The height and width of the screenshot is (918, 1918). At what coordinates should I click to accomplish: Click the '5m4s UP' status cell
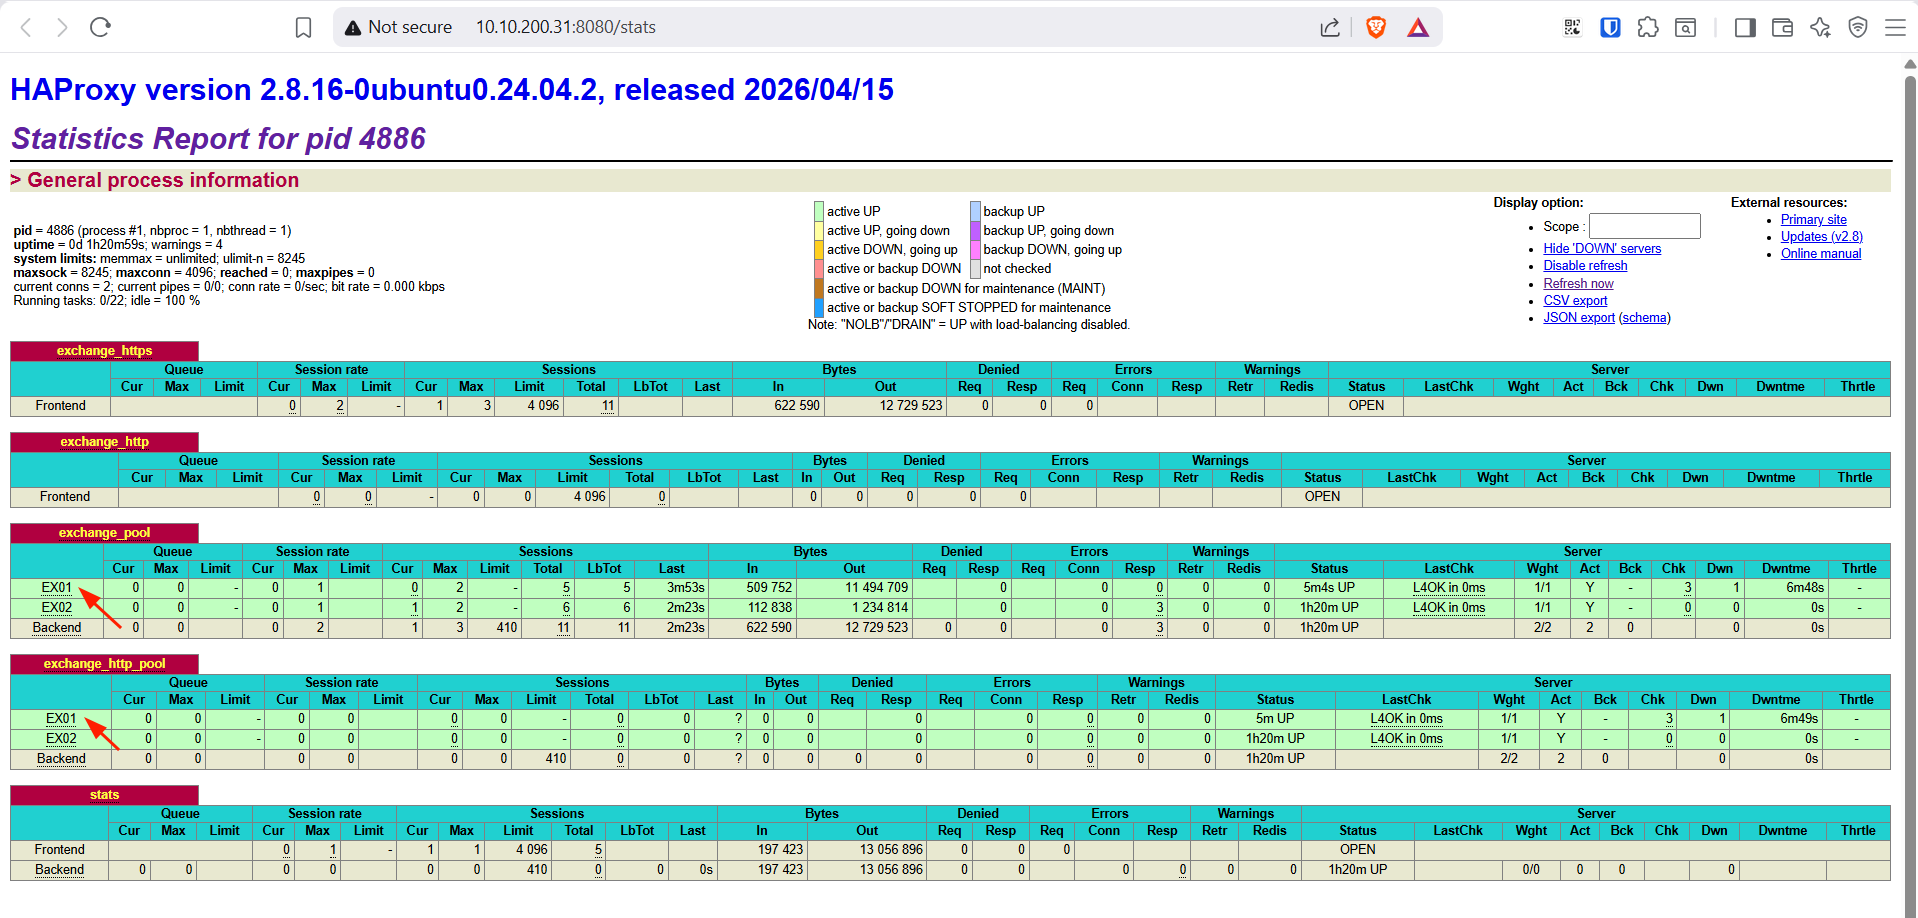tap(1329, 588)
